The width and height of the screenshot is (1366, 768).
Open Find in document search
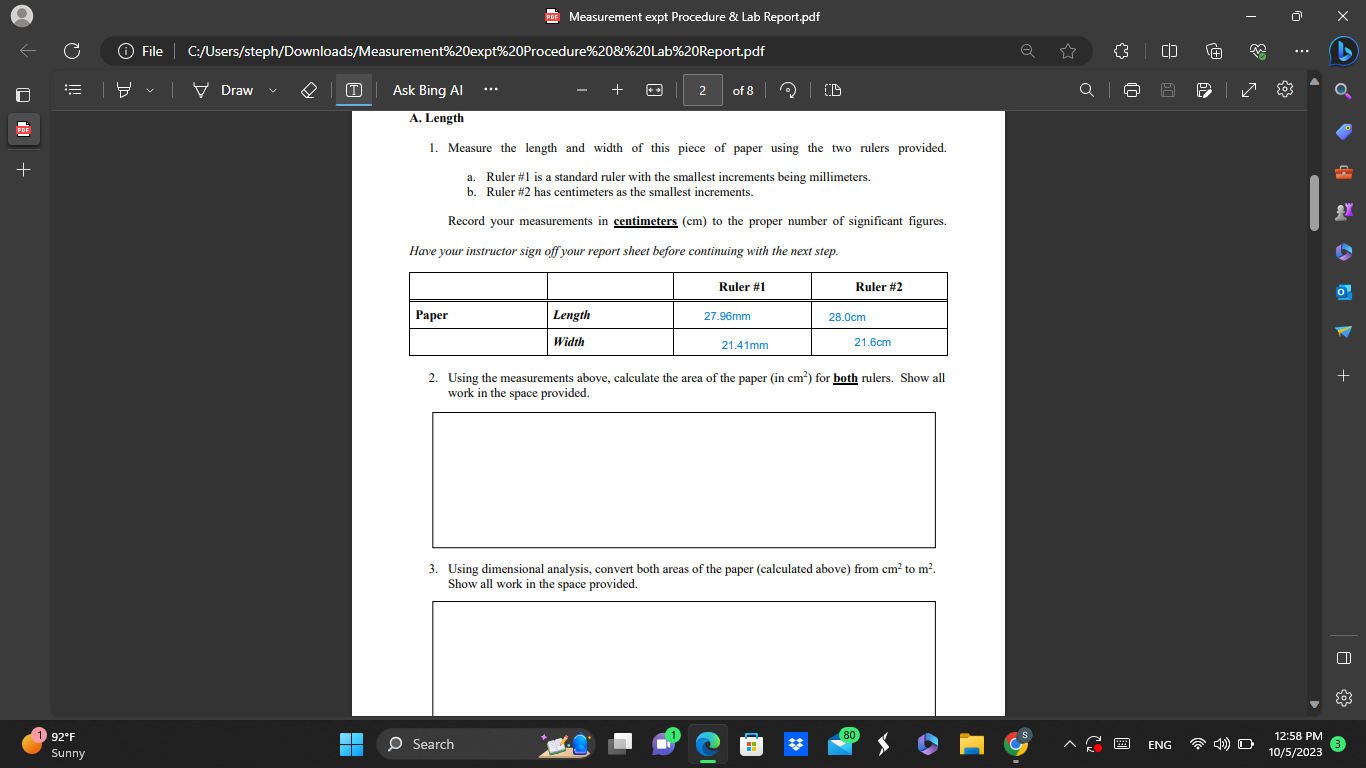1086,90
